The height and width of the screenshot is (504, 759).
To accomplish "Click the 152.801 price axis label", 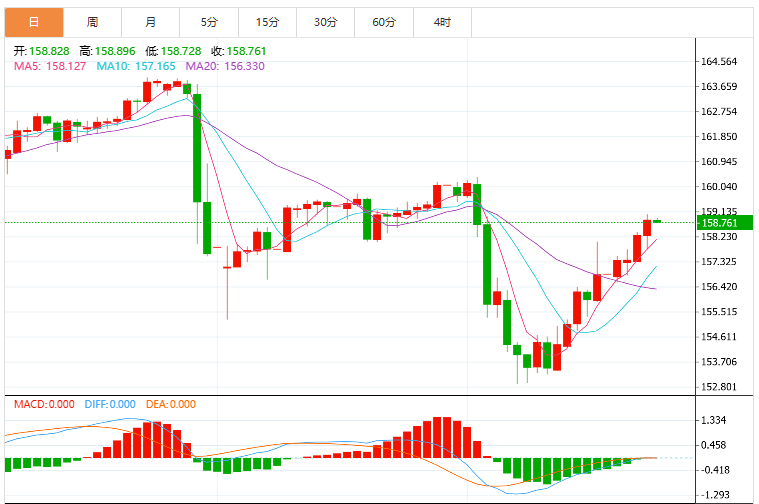I will click(719, 387).
